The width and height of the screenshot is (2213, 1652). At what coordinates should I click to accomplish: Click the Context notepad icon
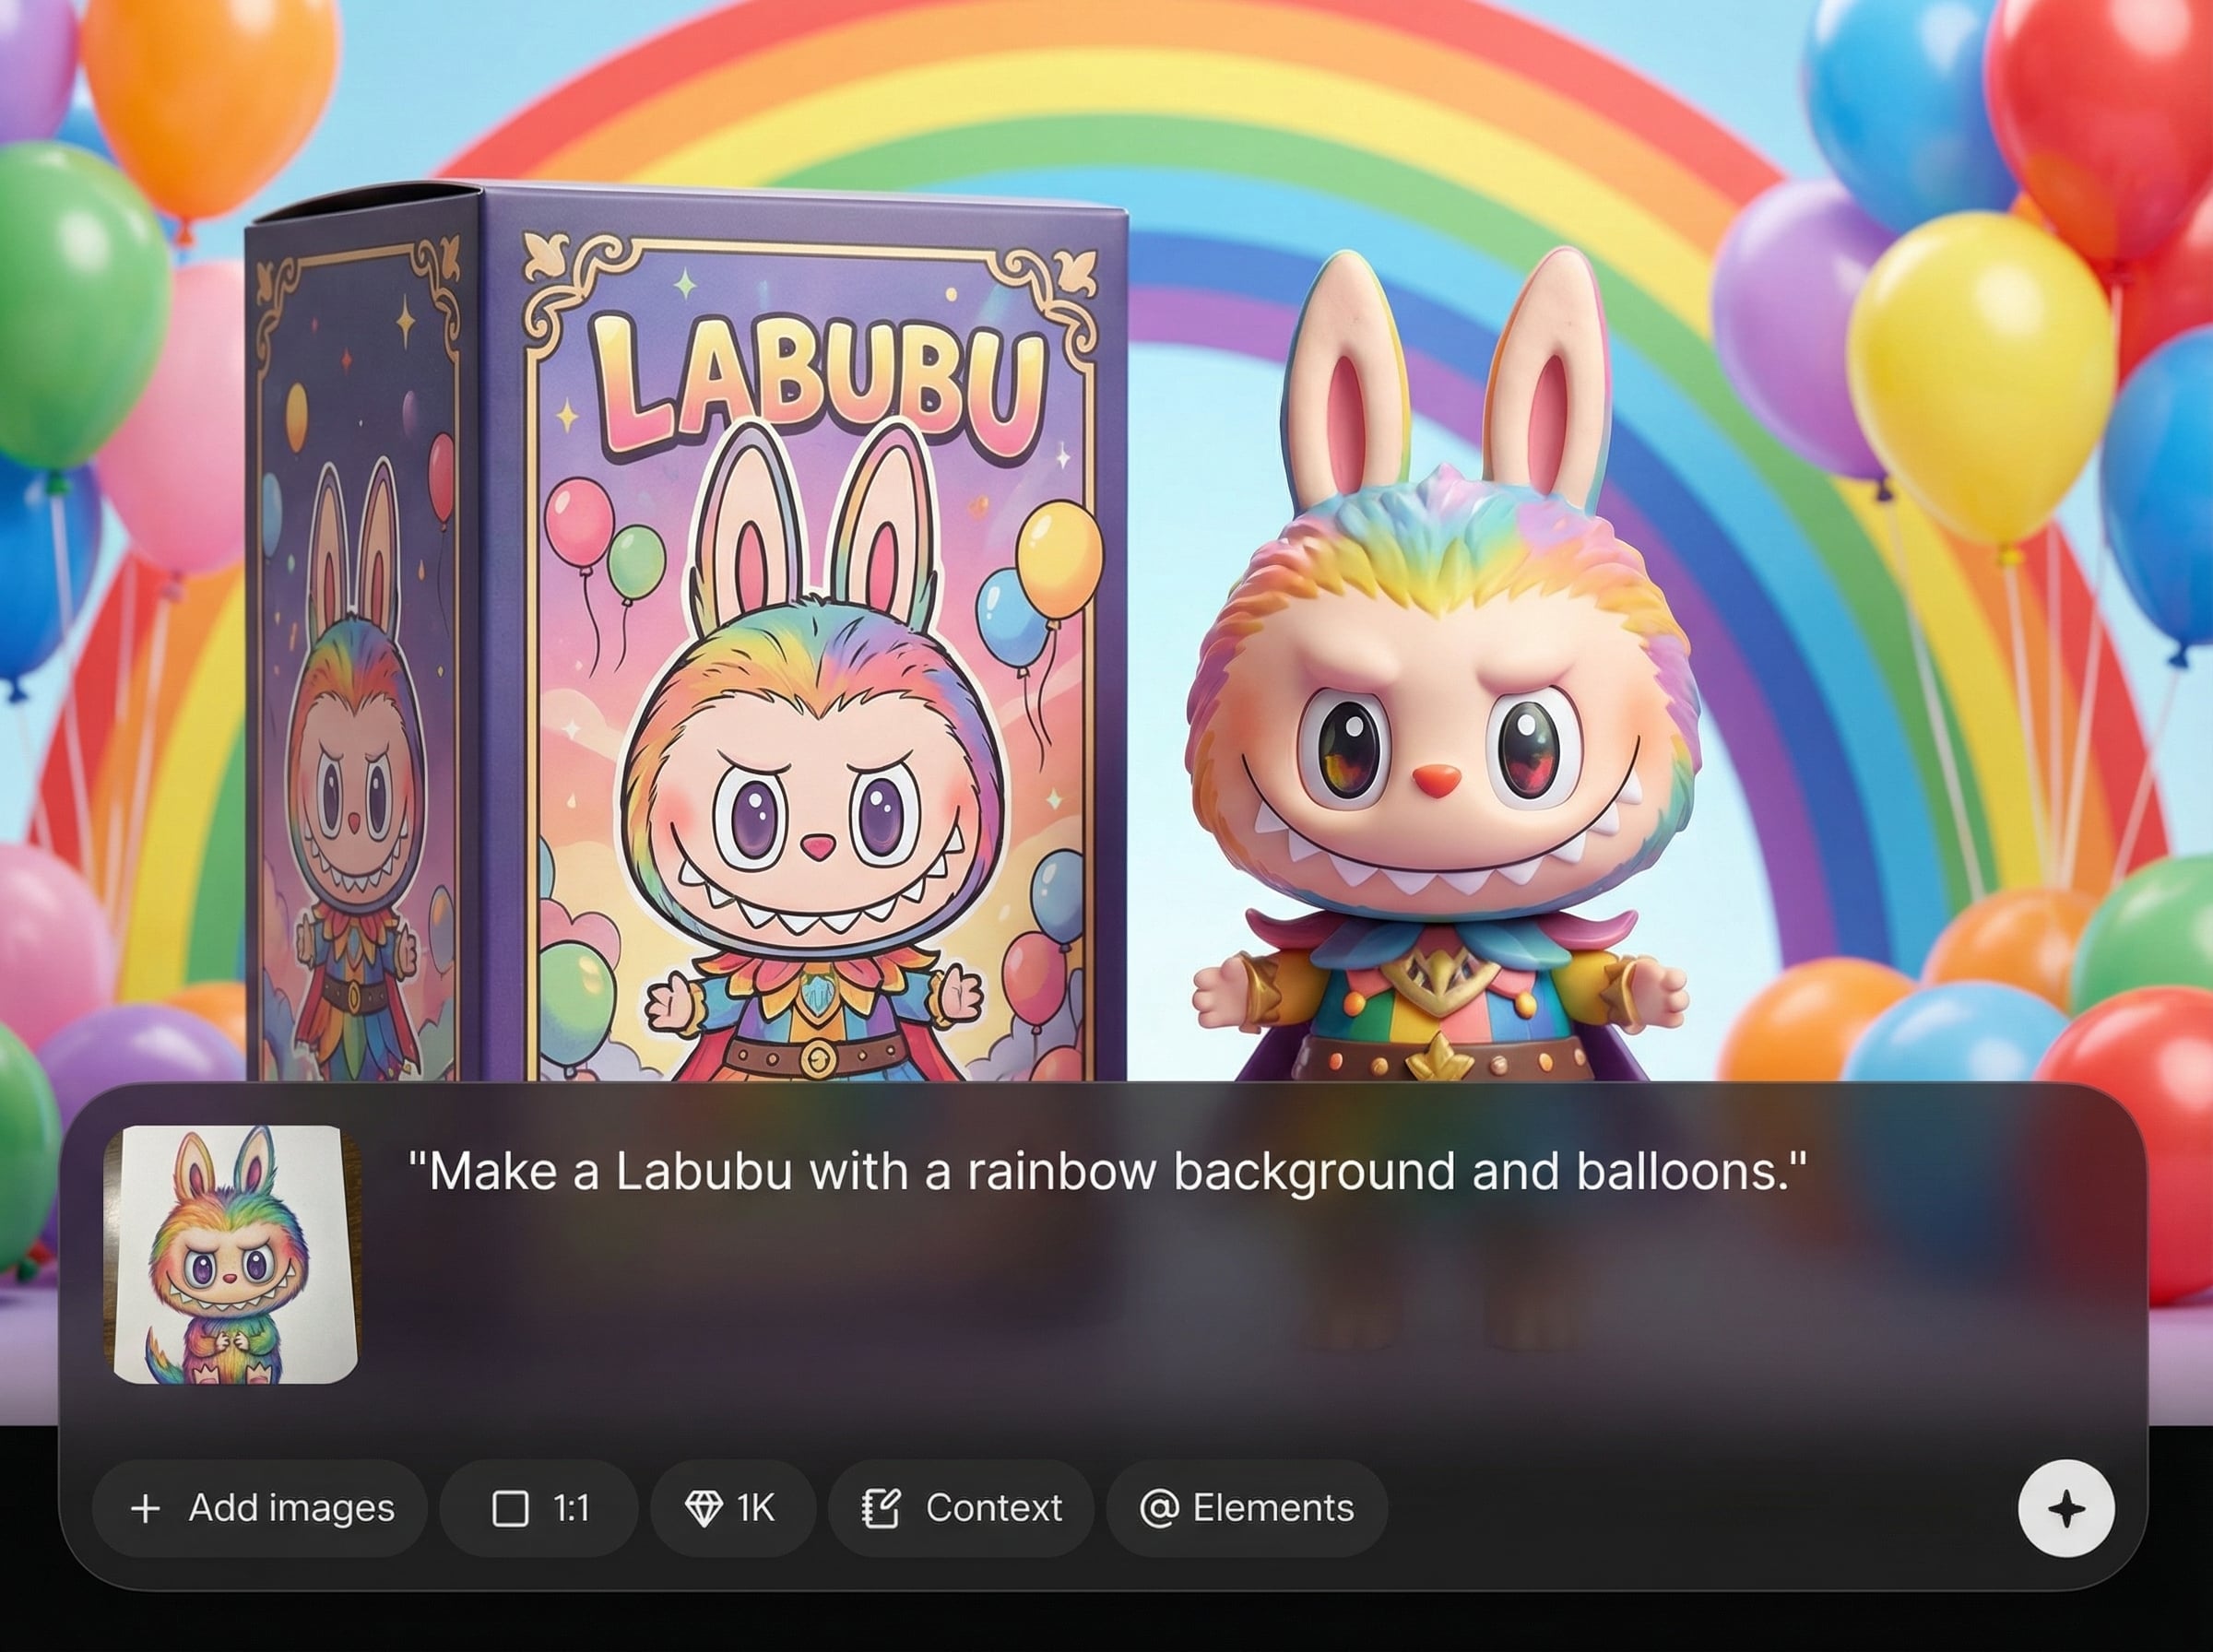coord(882,1508)
